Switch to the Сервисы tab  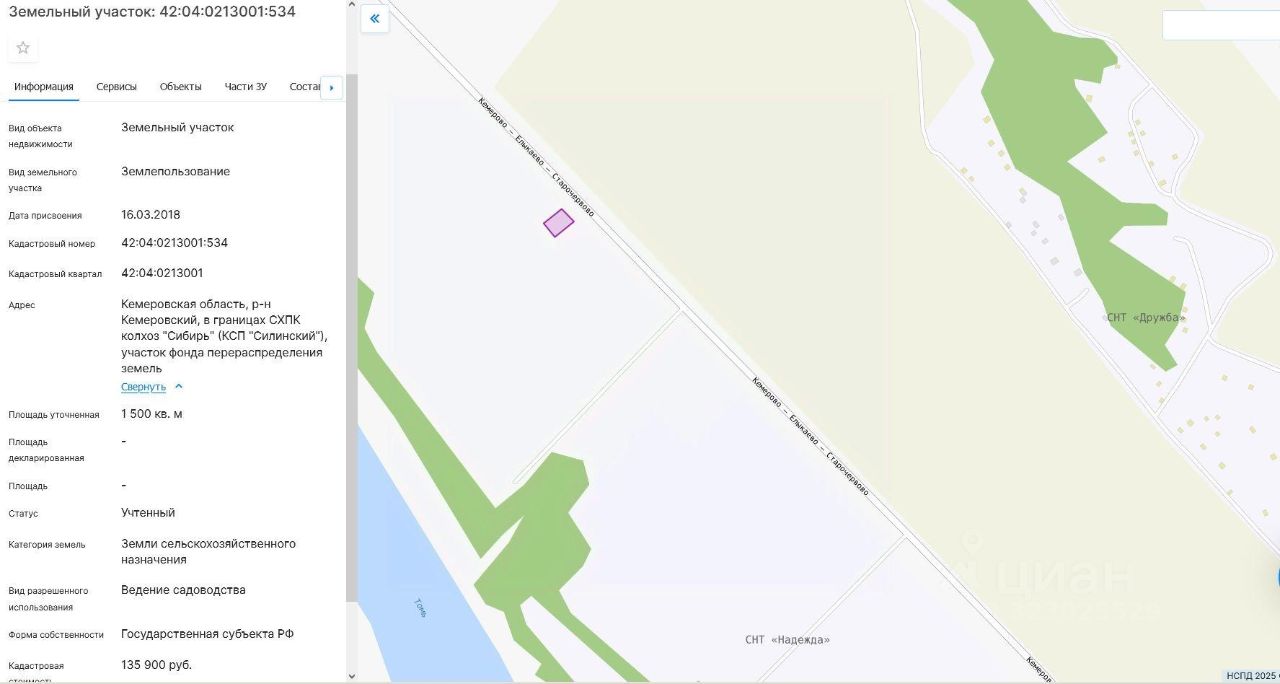[x=117, y=87]
